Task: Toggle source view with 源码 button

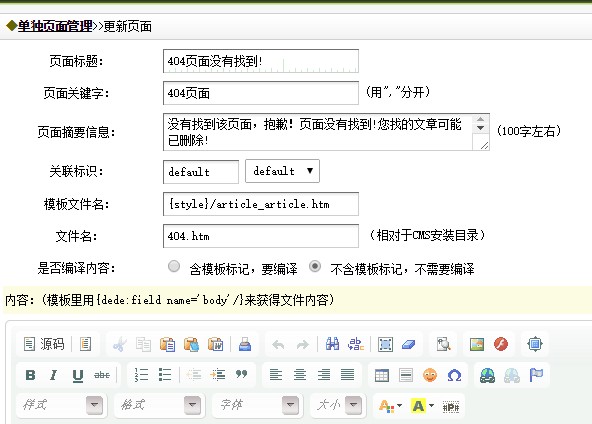Action: 44,344
